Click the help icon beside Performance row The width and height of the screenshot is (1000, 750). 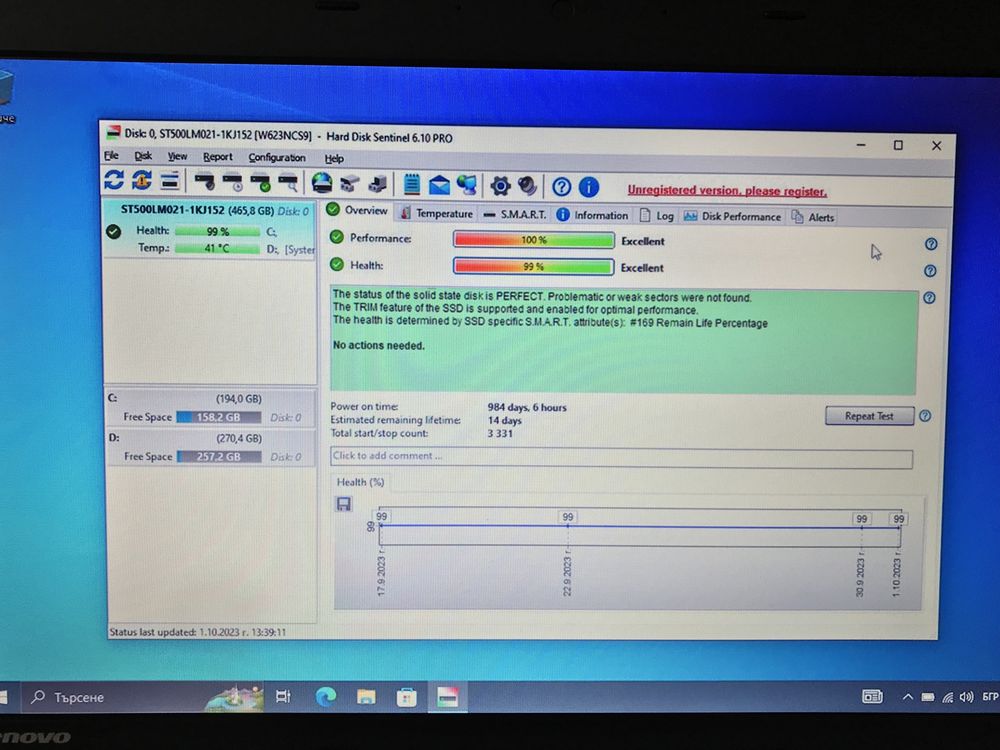click(x=931, y=244)
